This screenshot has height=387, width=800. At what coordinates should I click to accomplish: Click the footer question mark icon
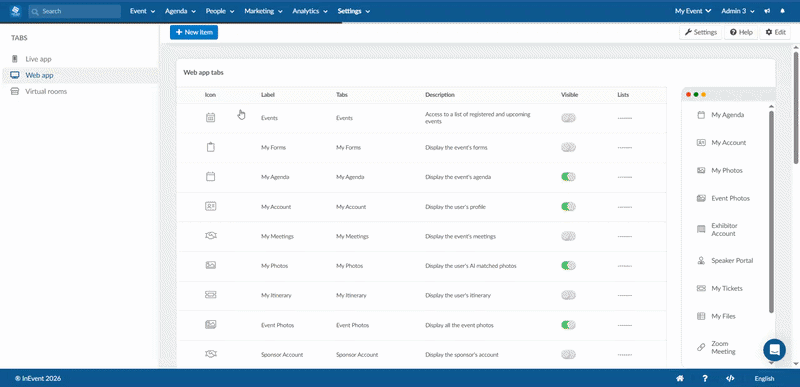(x=705, y=378)
